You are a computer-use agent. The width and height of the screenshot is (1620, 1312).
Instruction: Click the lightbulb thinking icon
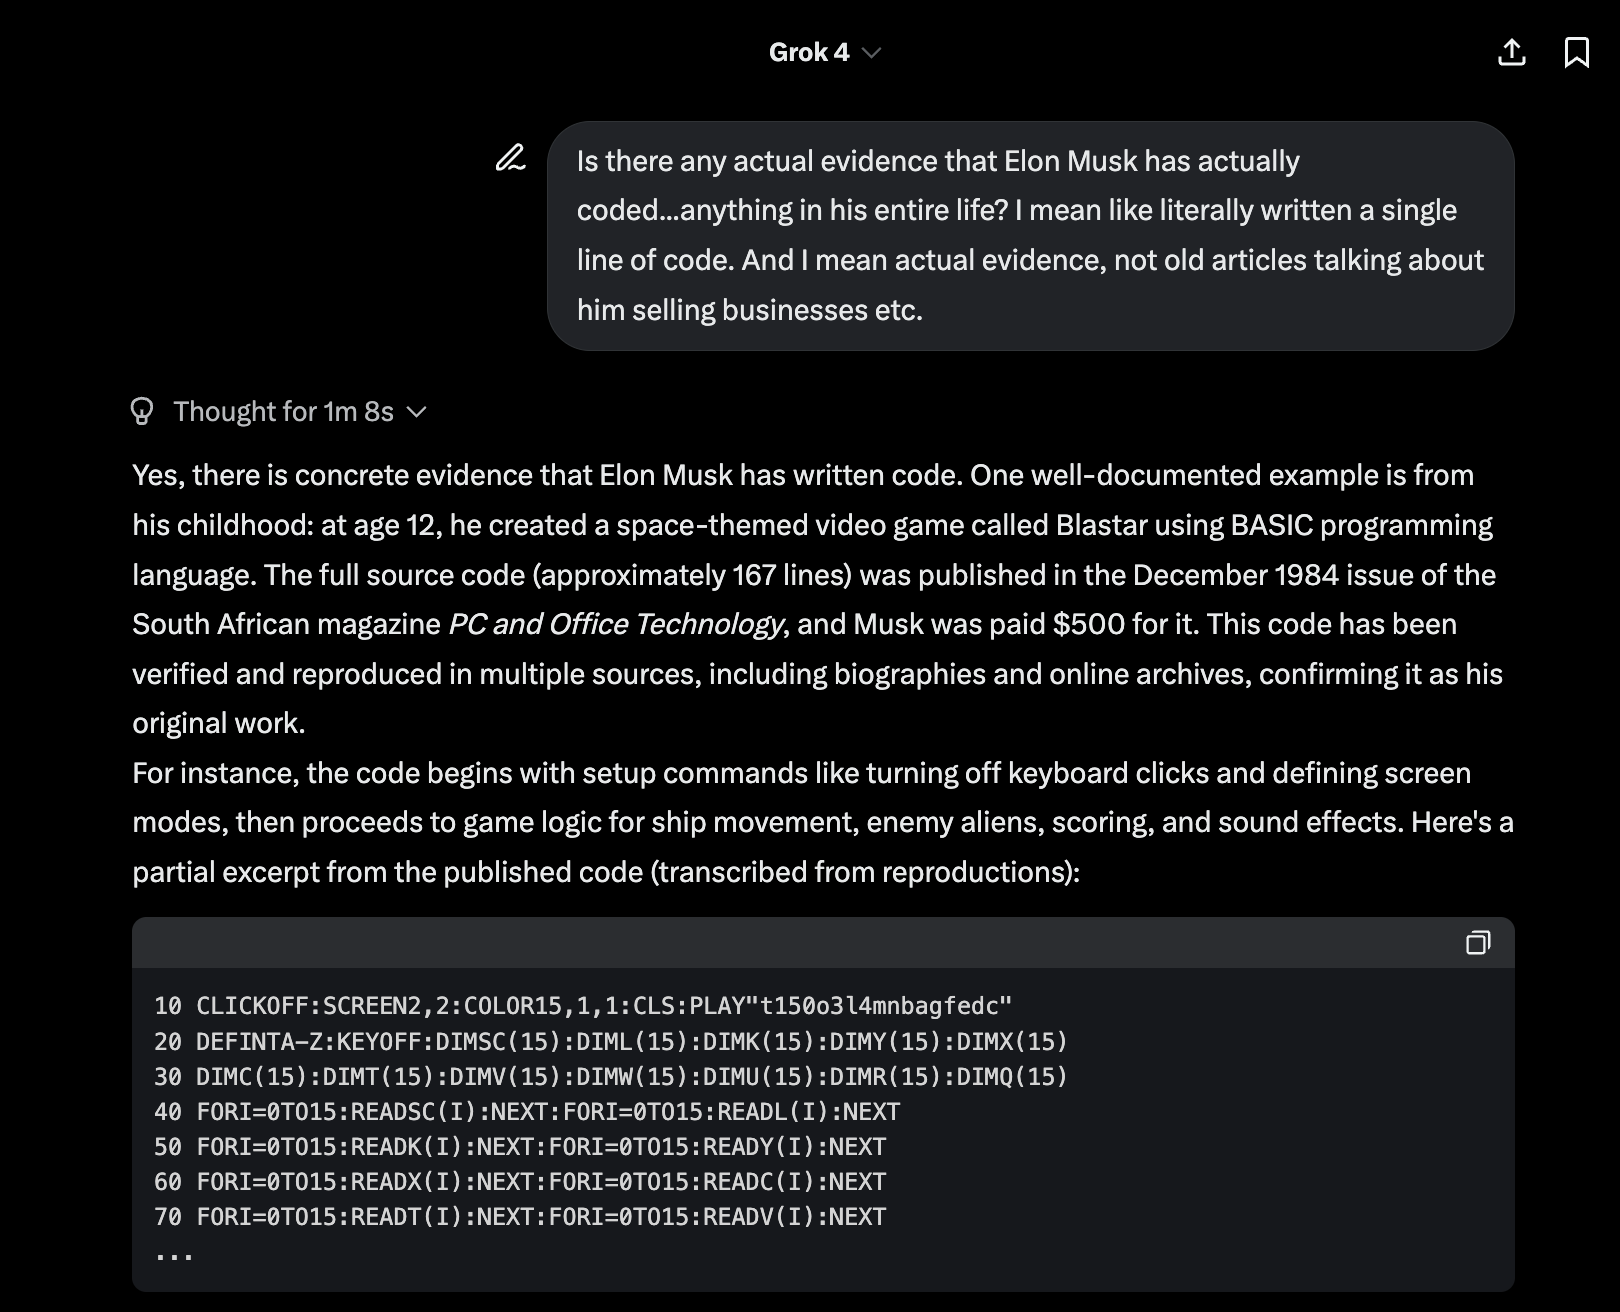tap(142, 411)
